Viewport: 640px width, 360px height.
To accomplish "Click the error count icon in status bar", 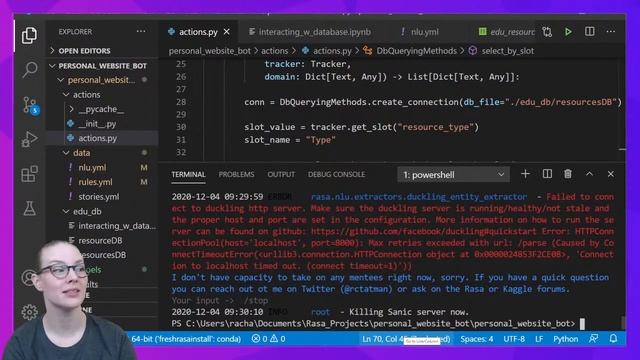I will tap(256, 338).
